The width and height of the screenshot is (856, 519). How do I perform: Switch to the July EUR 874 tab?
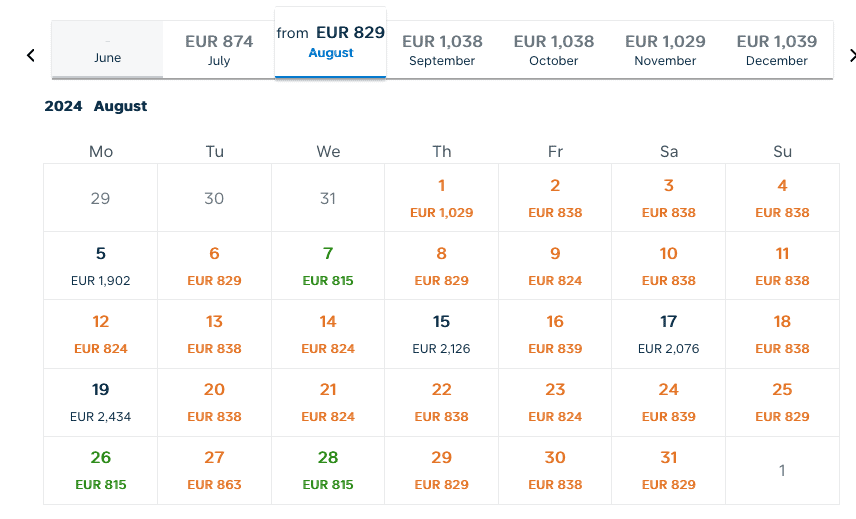coord(219,50)
